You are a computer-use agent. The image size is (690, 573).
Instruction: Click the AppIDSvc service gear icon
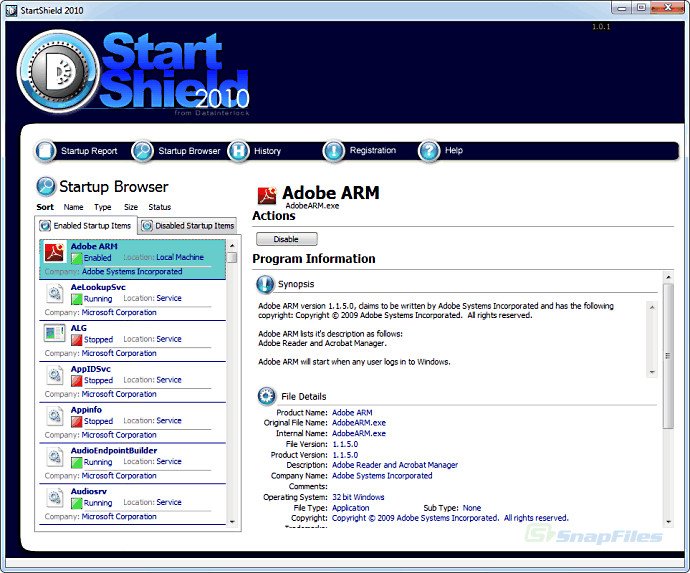click(55, 375)
